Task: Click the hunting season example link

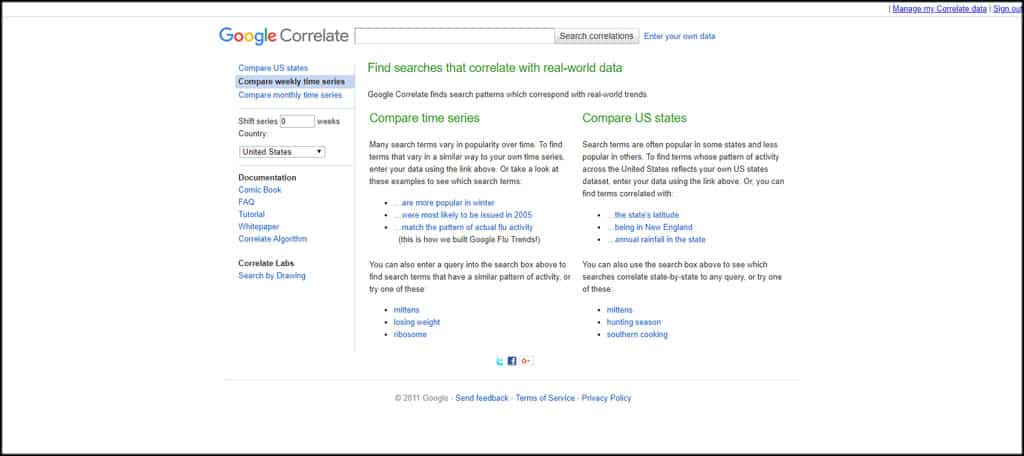Action: (x=633, y=323)
